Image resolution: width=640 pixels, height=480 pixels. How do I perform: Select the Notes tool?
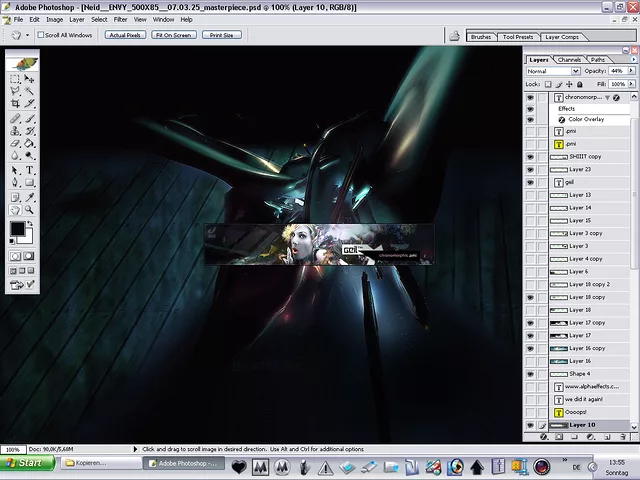(15, 198)
